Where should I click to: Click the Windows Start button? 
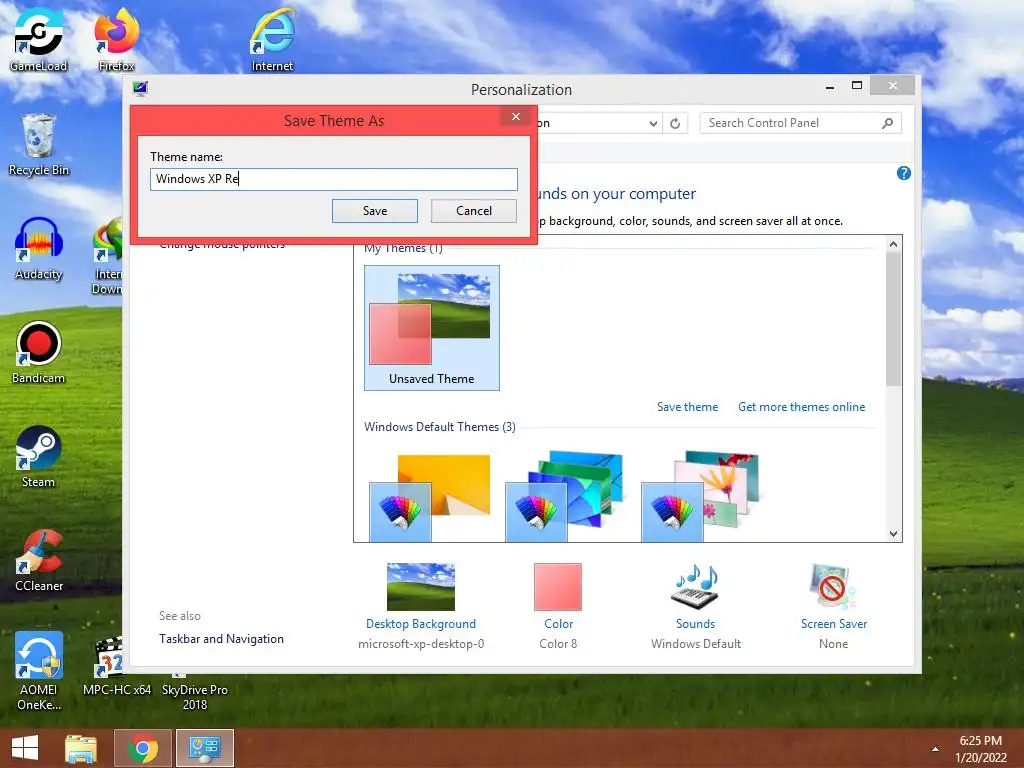(25, 748)
